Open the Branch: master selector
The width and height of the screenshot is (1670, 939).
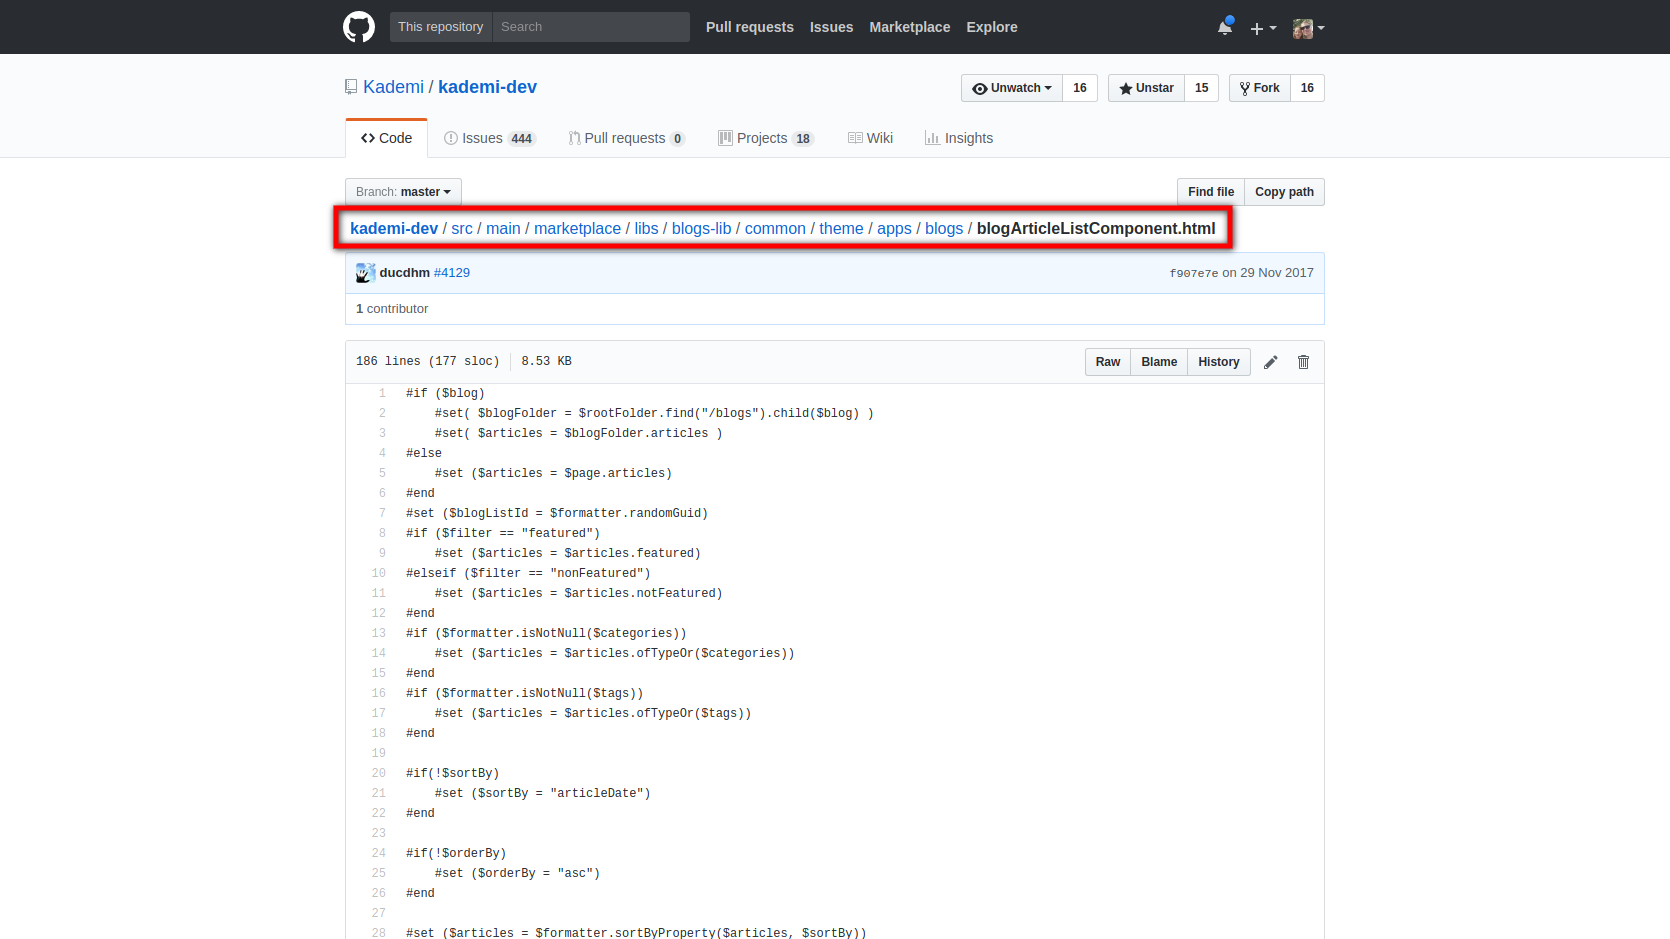pyautogui.click(x=403, y=192)
